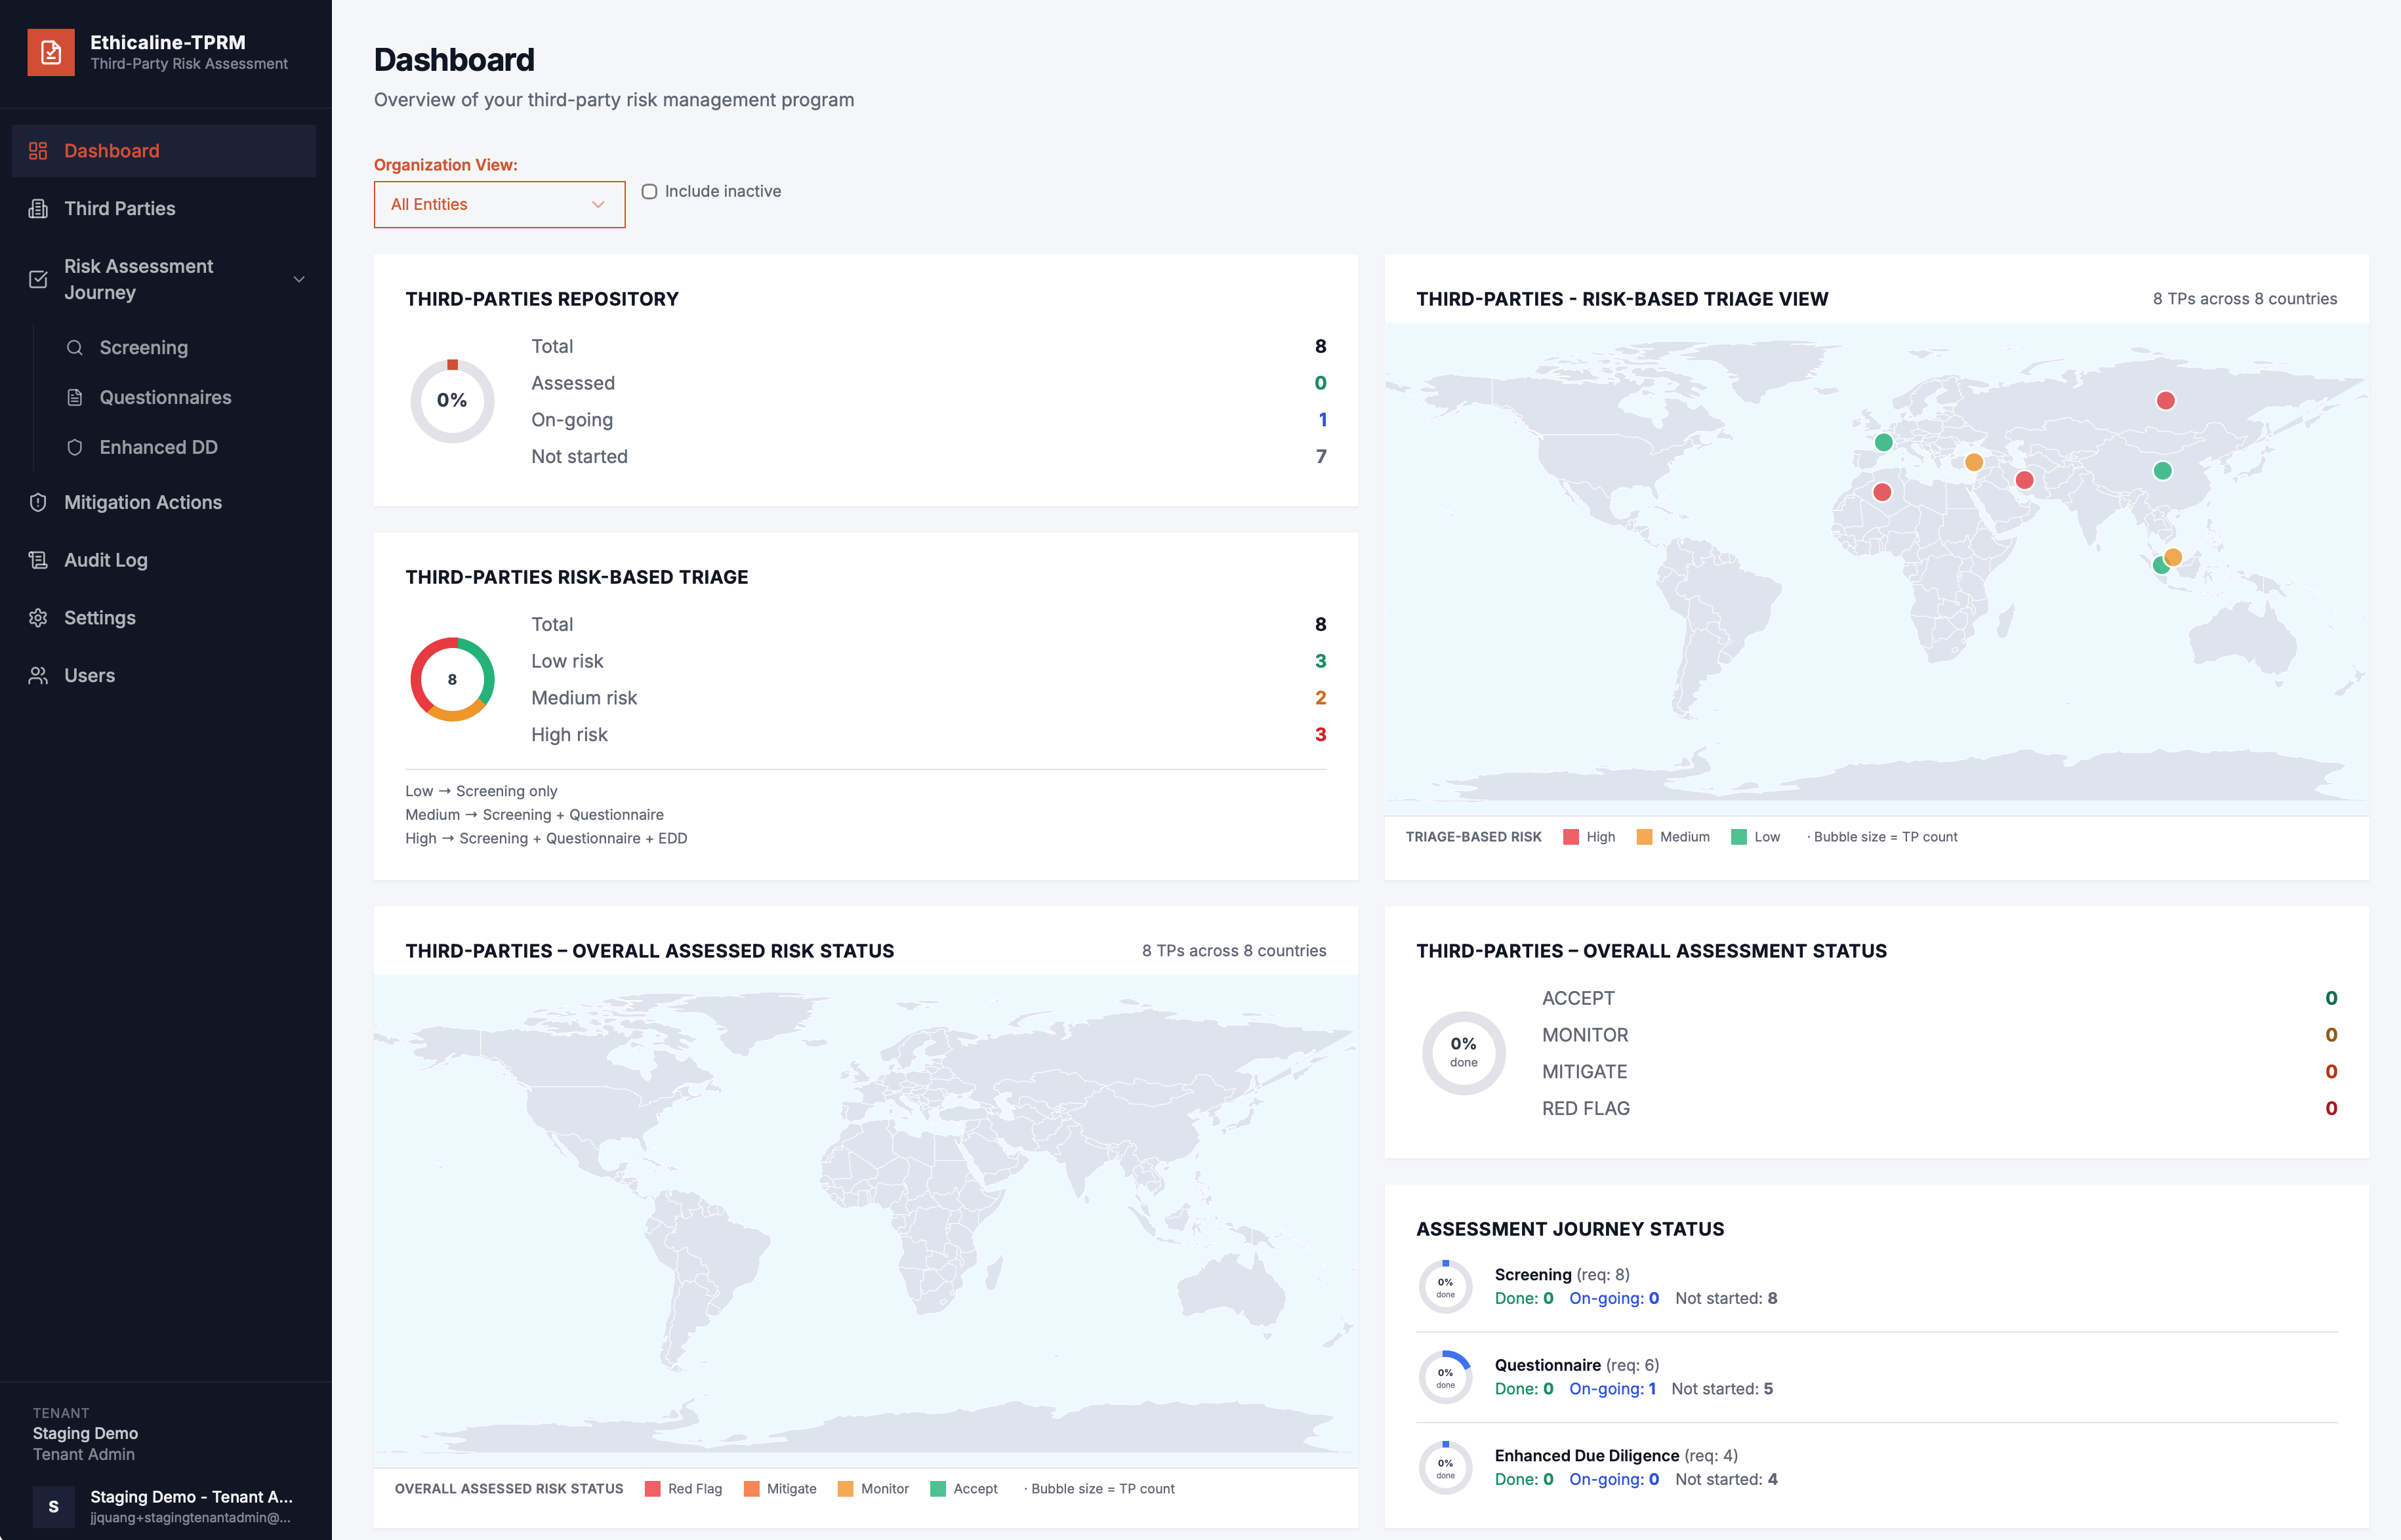
Task: Click Enhanced Due Diligence Not started: 4
Action: click(1726, 1479)
